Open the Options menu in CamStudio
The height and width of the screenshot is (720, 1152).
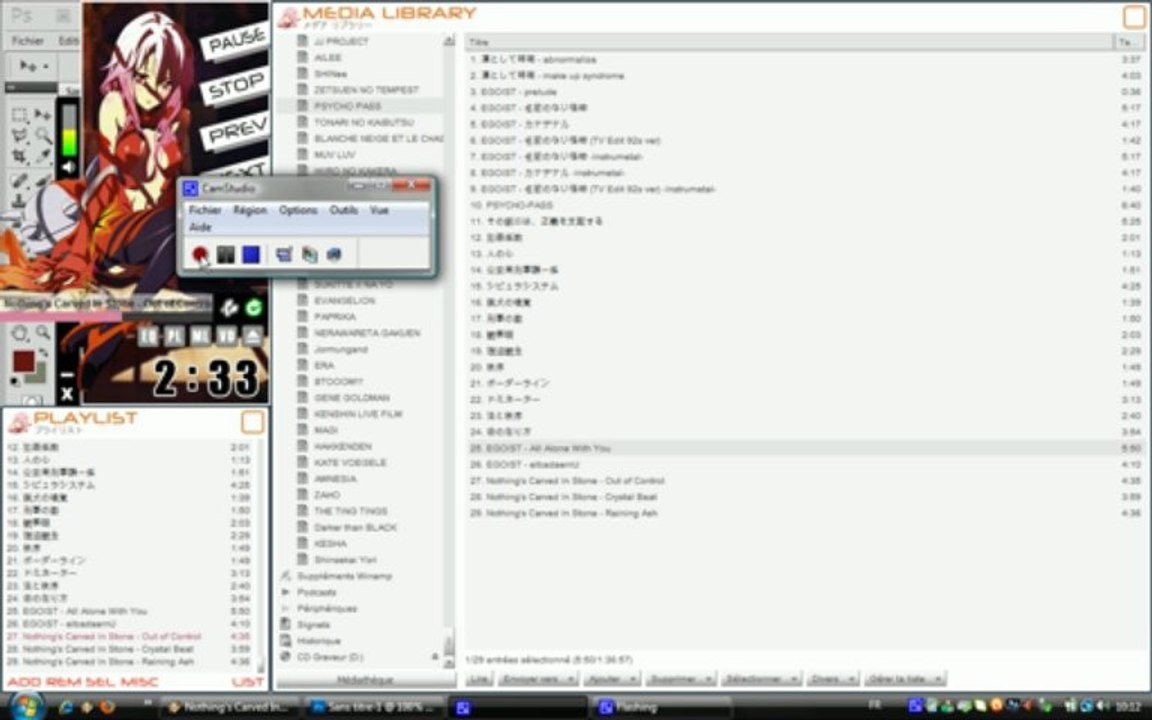tap(298, 210)
